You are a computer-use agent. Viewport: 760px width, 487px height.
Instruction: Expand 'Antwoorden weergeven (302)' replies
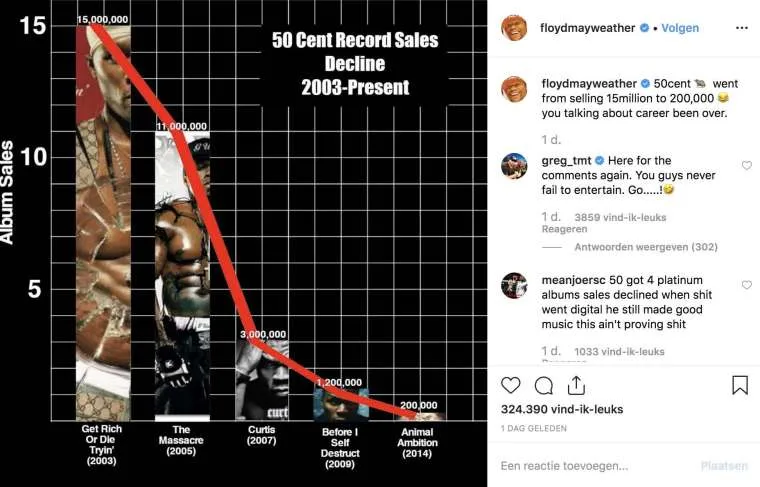click(646, 247)
